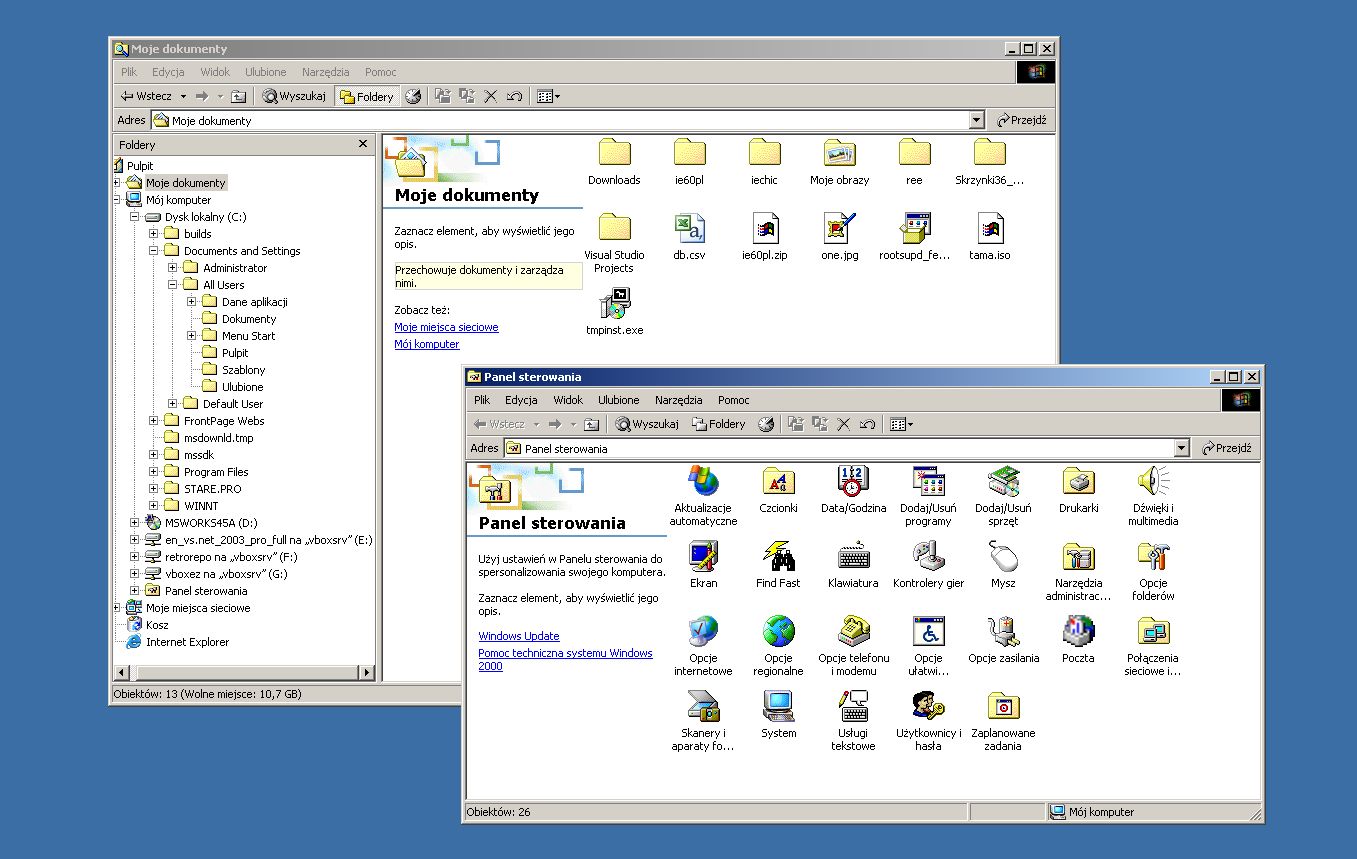This screenshot has height=859, width=1357.
Task: Click the Mój komputer link
Action: pyautogui.click(x=427, y=344)
